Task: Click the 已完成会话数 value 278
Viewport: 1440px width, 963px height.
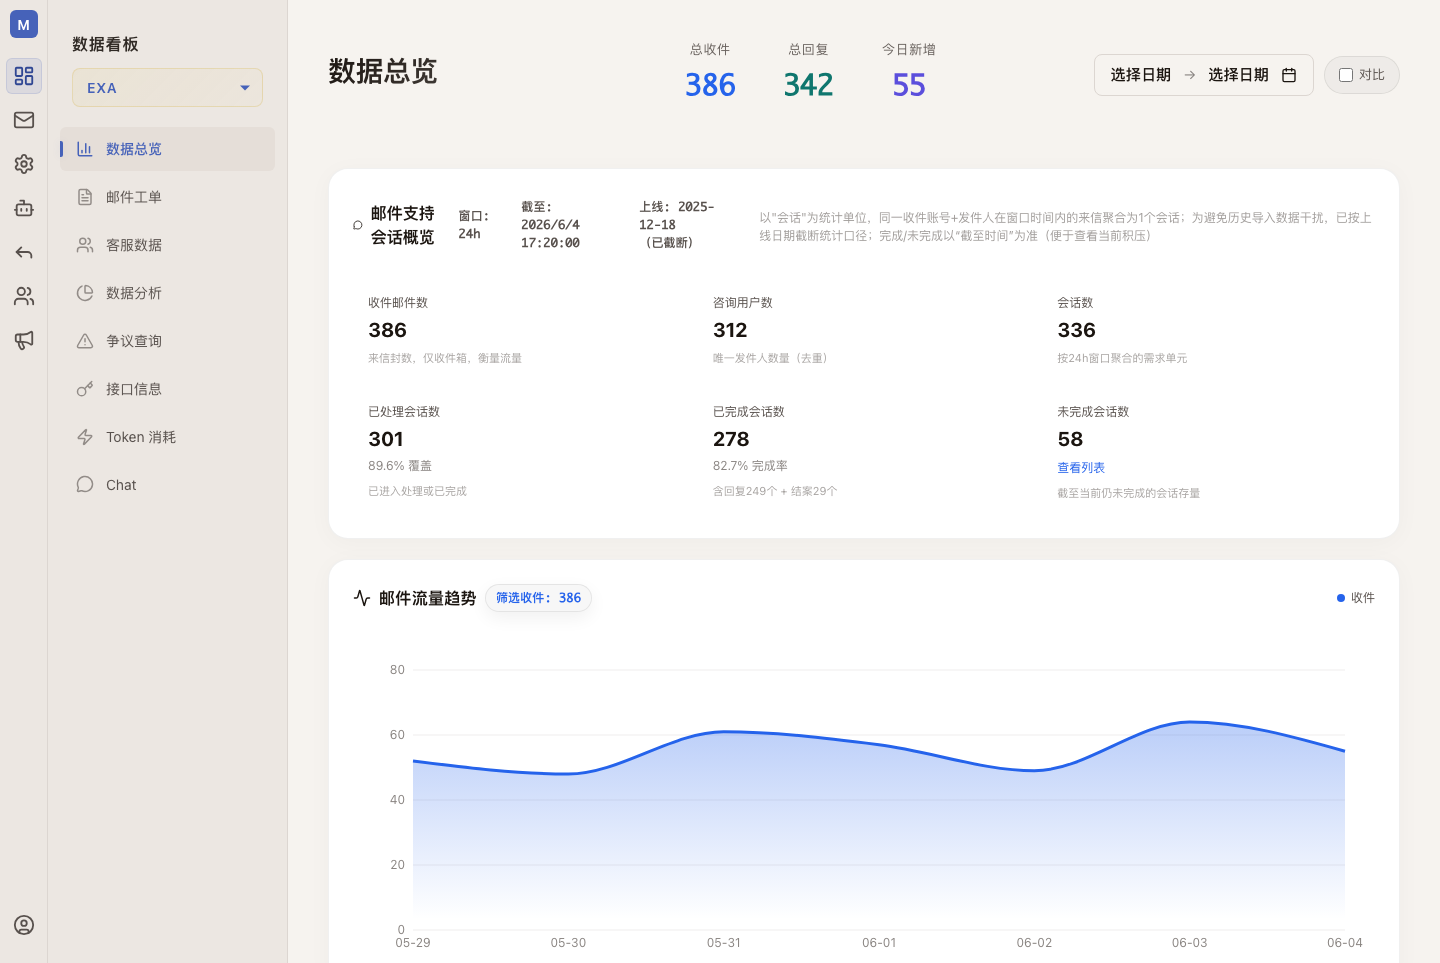Action: pyautogui.click(x=731, y=439)
